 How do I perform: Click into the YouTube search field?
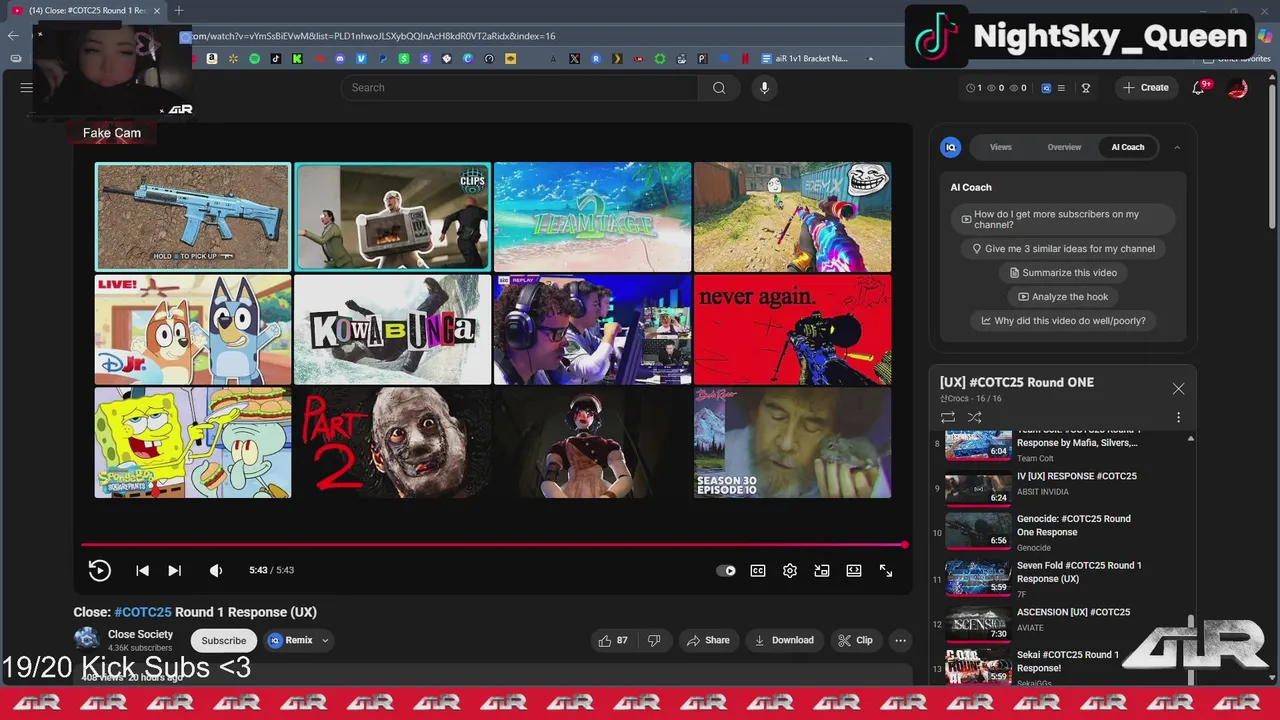tap(520, 88)
